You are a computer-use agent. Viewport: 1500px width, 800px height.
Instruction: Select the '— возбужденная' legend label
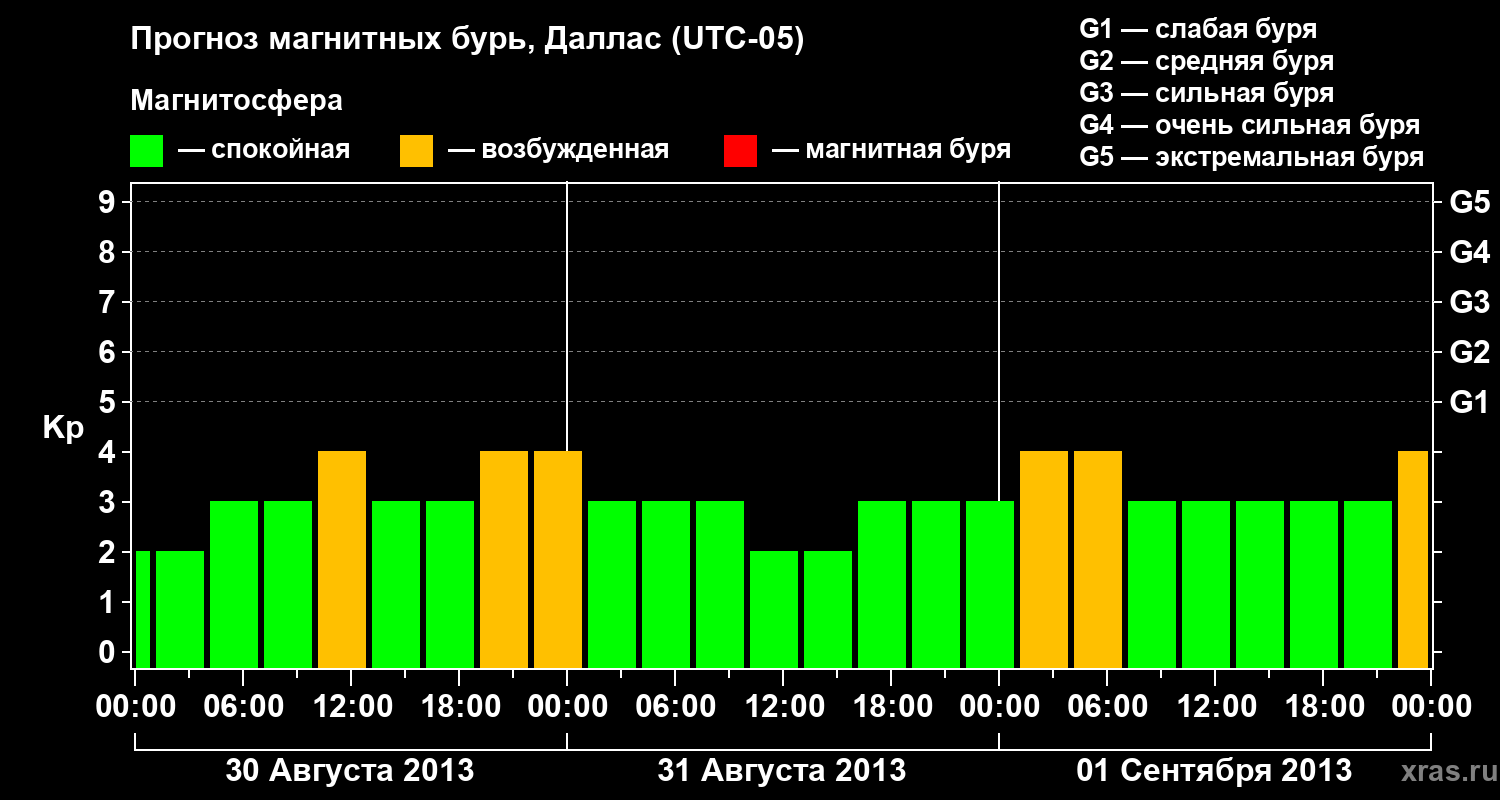pos(559,151)
